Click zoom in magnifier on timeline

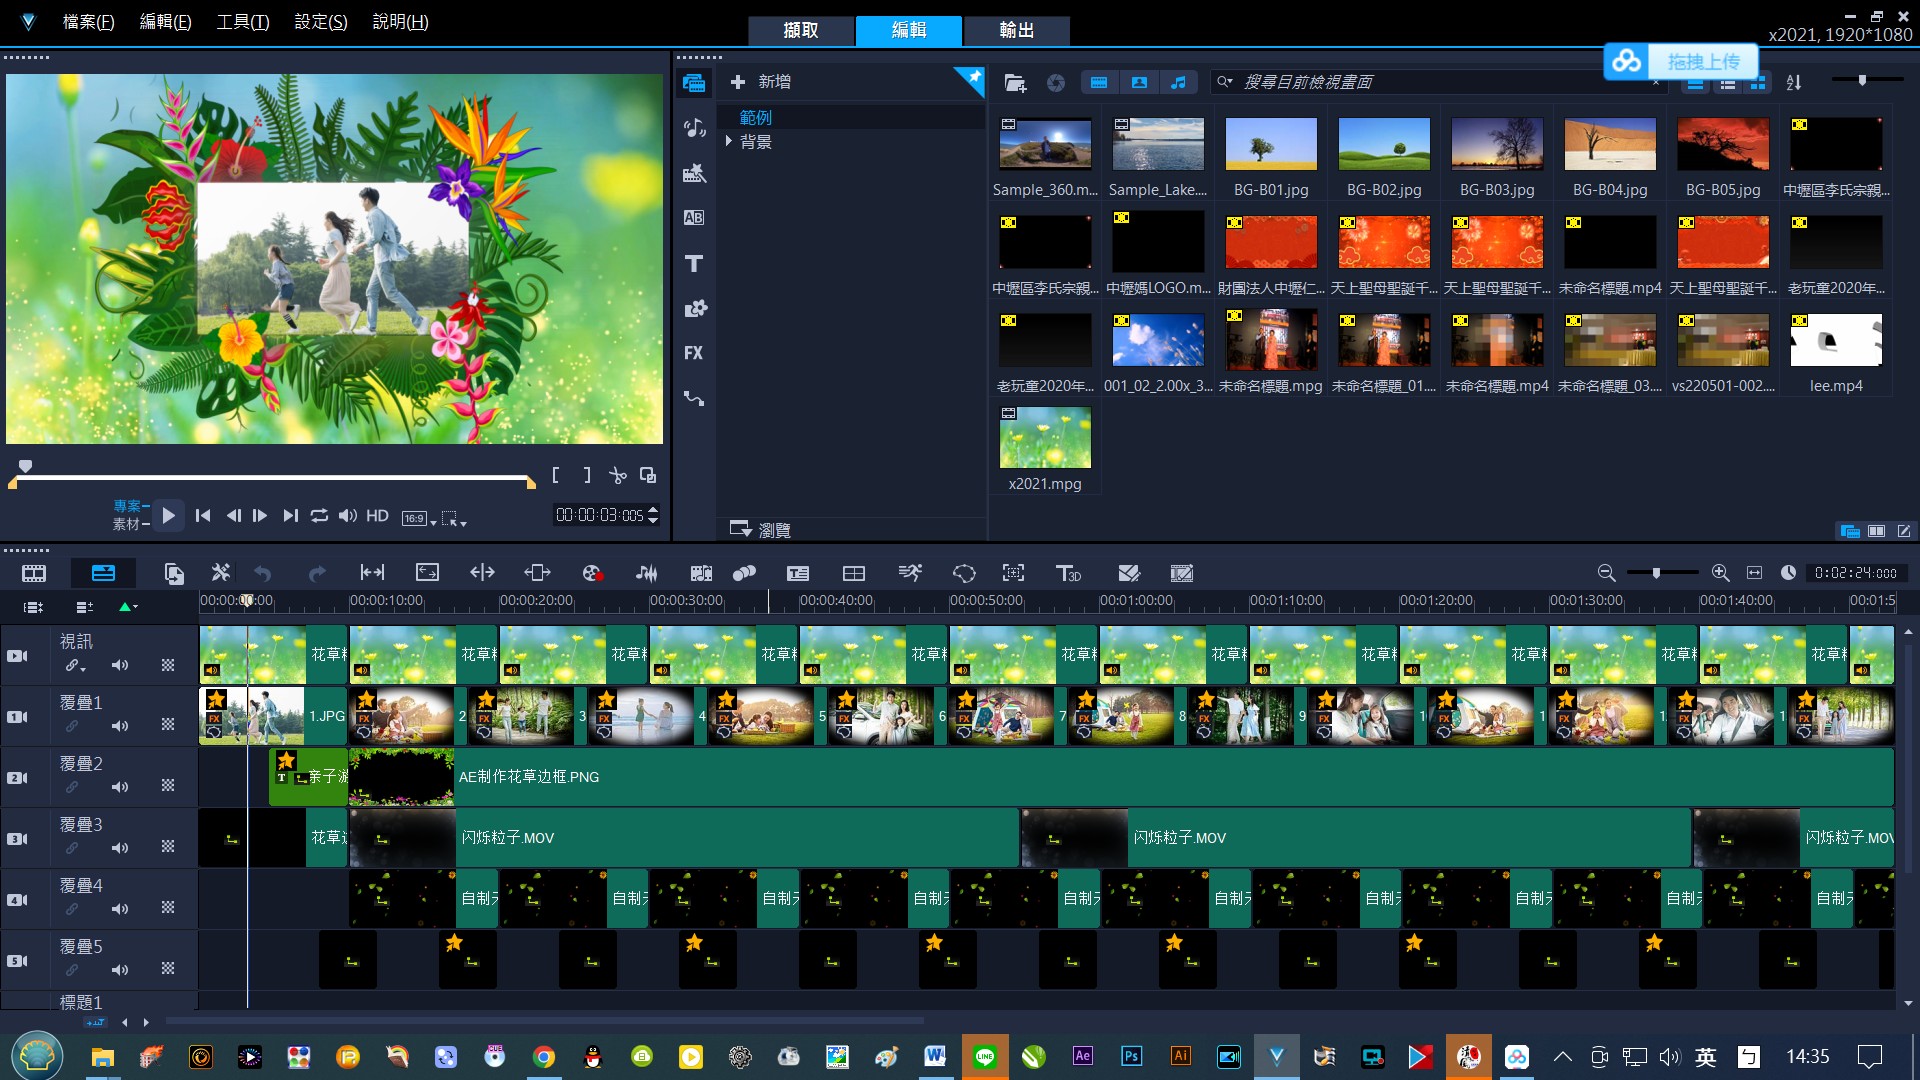(1720, 573)
